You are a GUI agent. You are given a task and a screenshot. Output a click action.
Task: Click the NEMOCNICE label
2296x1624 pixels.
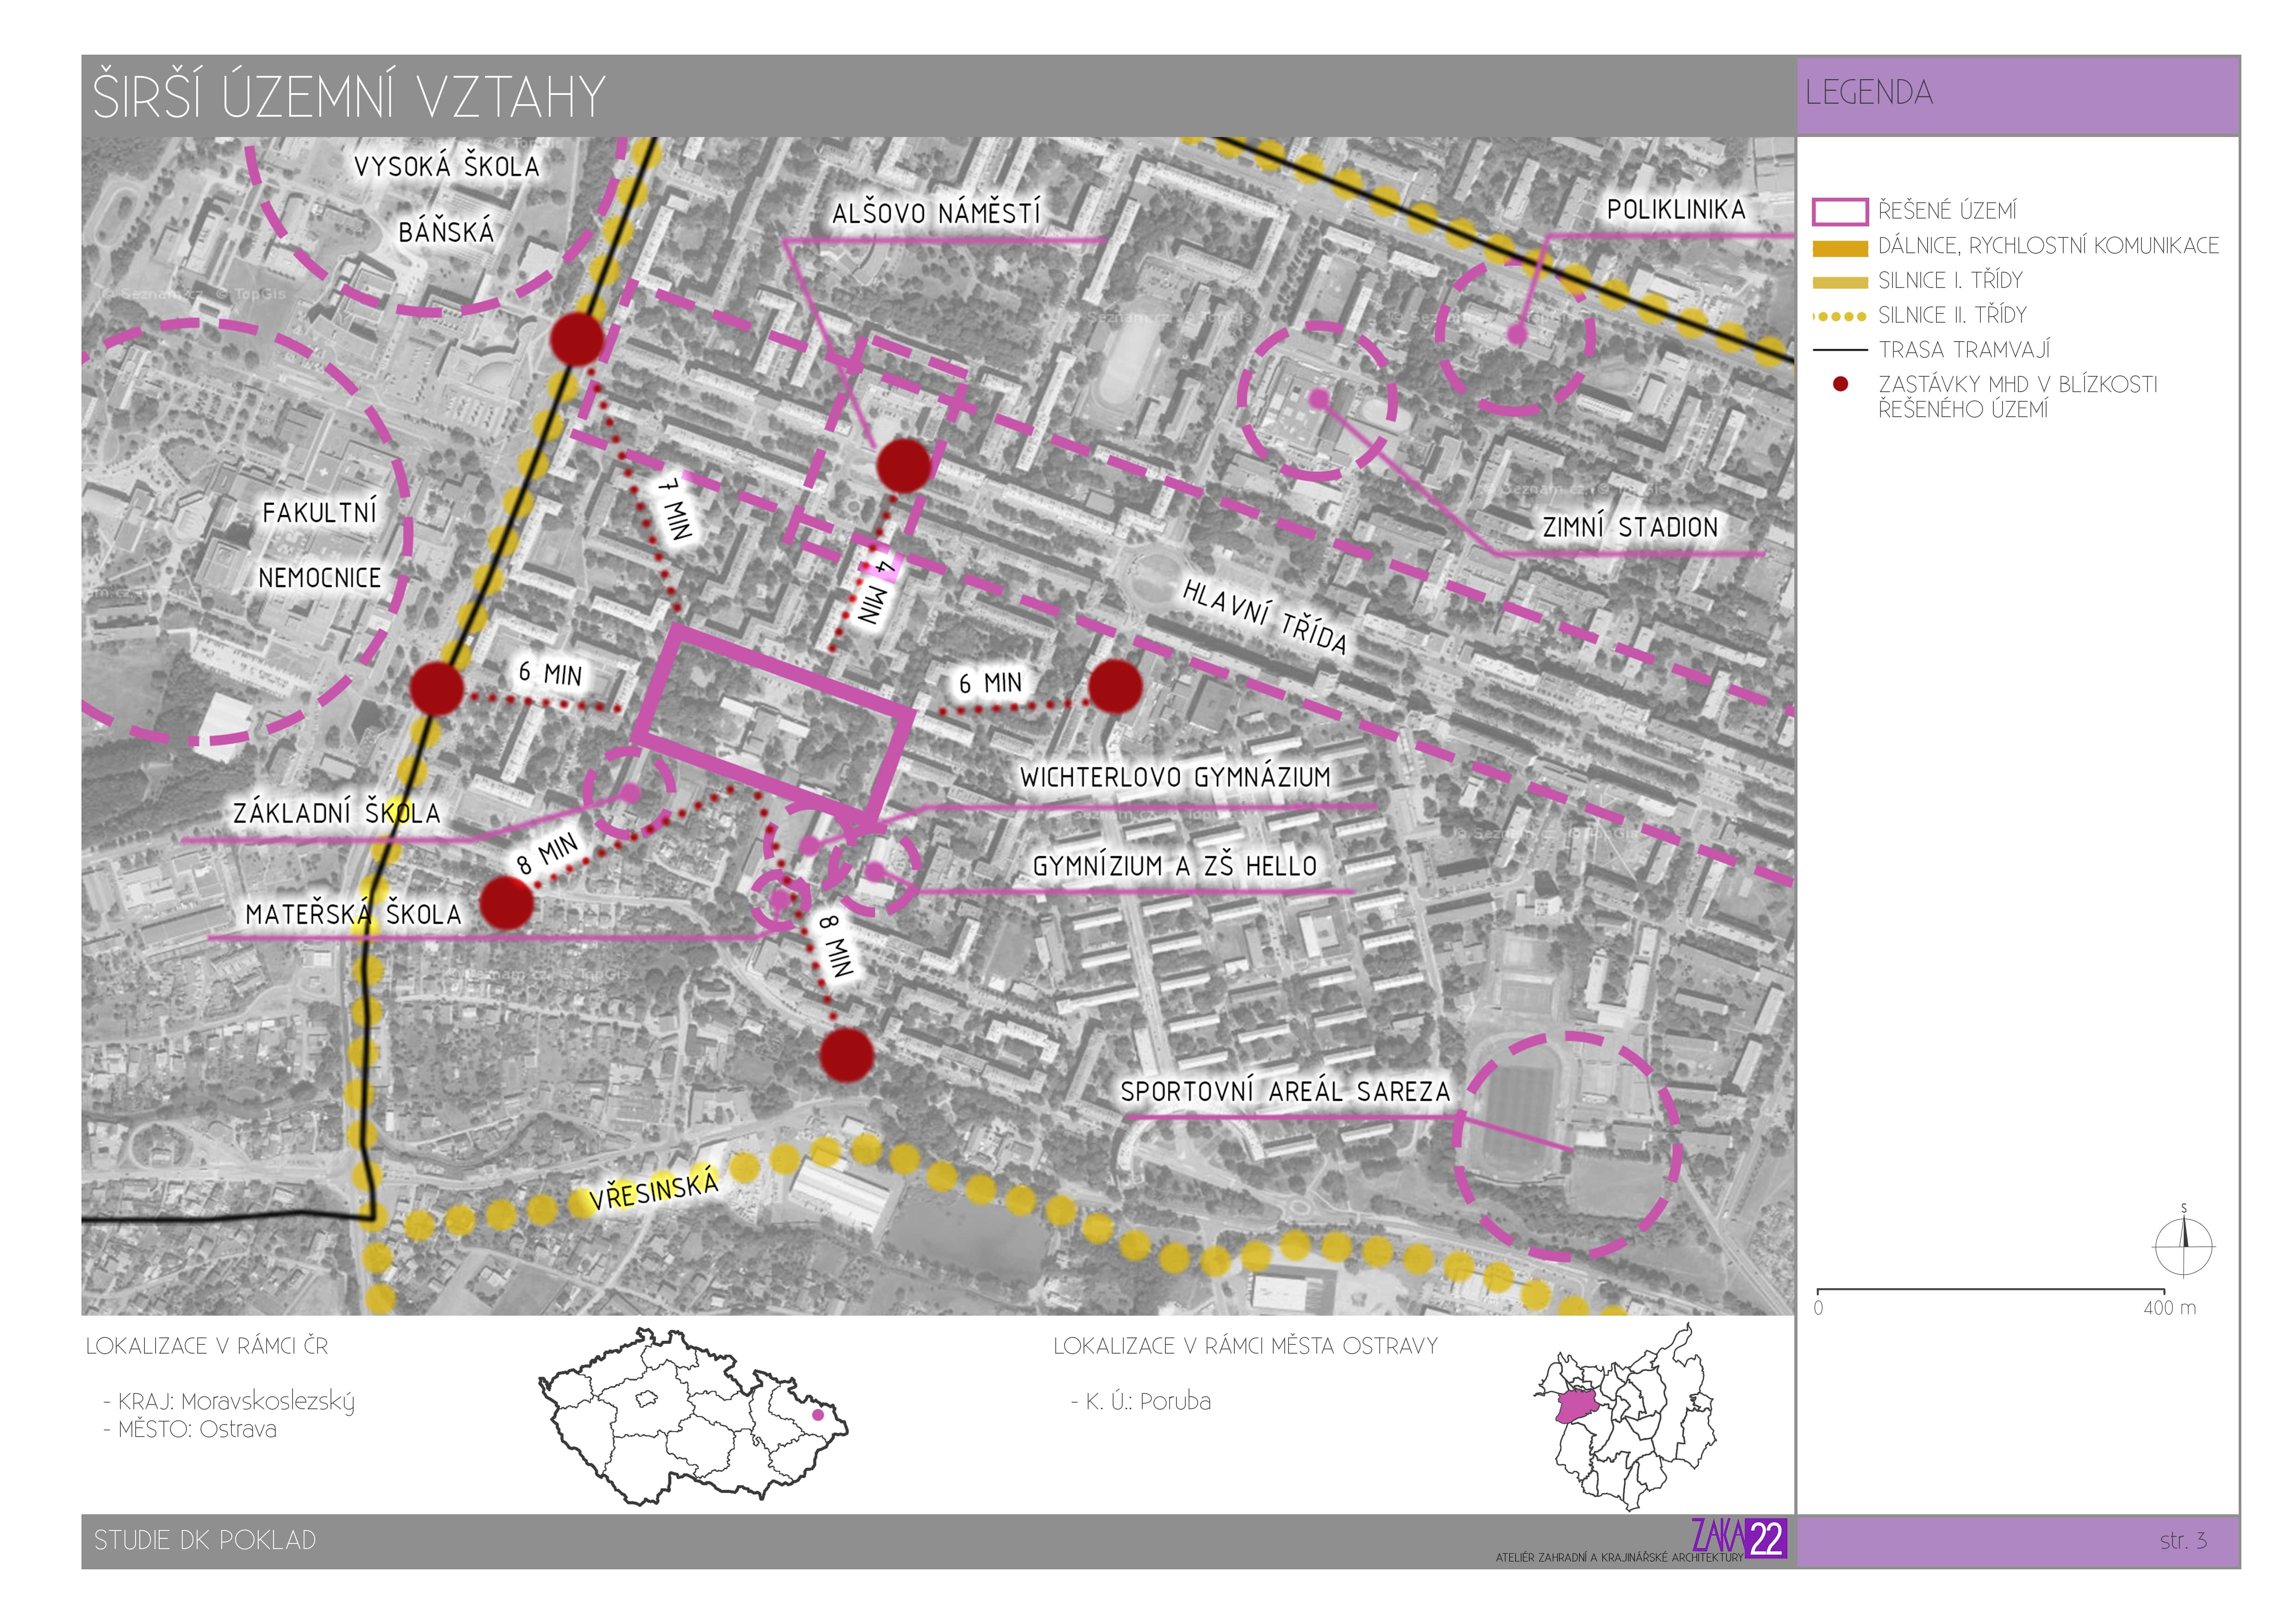point(319,578)
